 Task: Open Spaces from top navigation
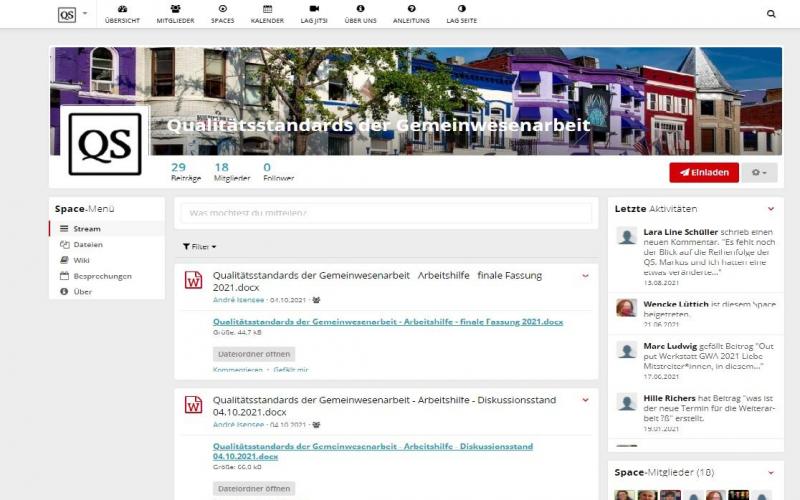pyautogui.click(x=222, y=9)
